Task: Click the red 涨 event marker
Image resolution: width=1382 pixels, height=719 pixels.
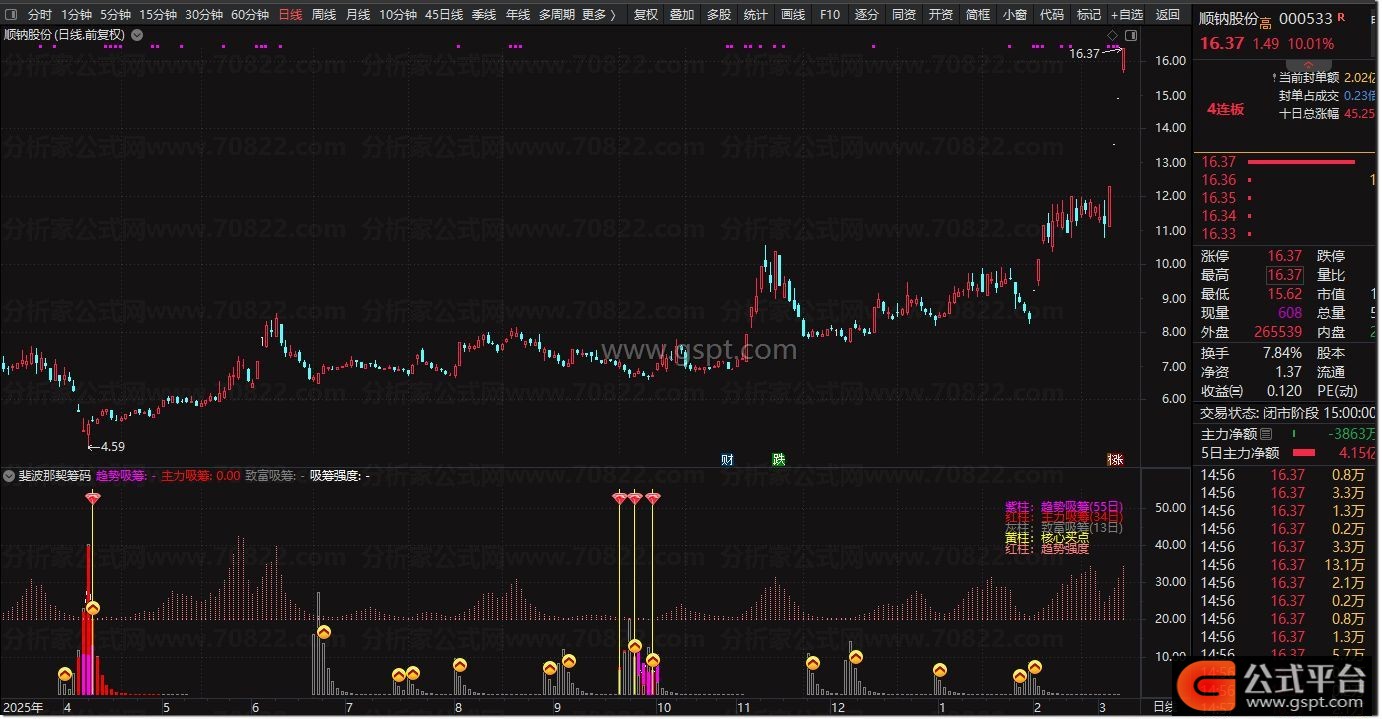Action: click(1114, 460)
